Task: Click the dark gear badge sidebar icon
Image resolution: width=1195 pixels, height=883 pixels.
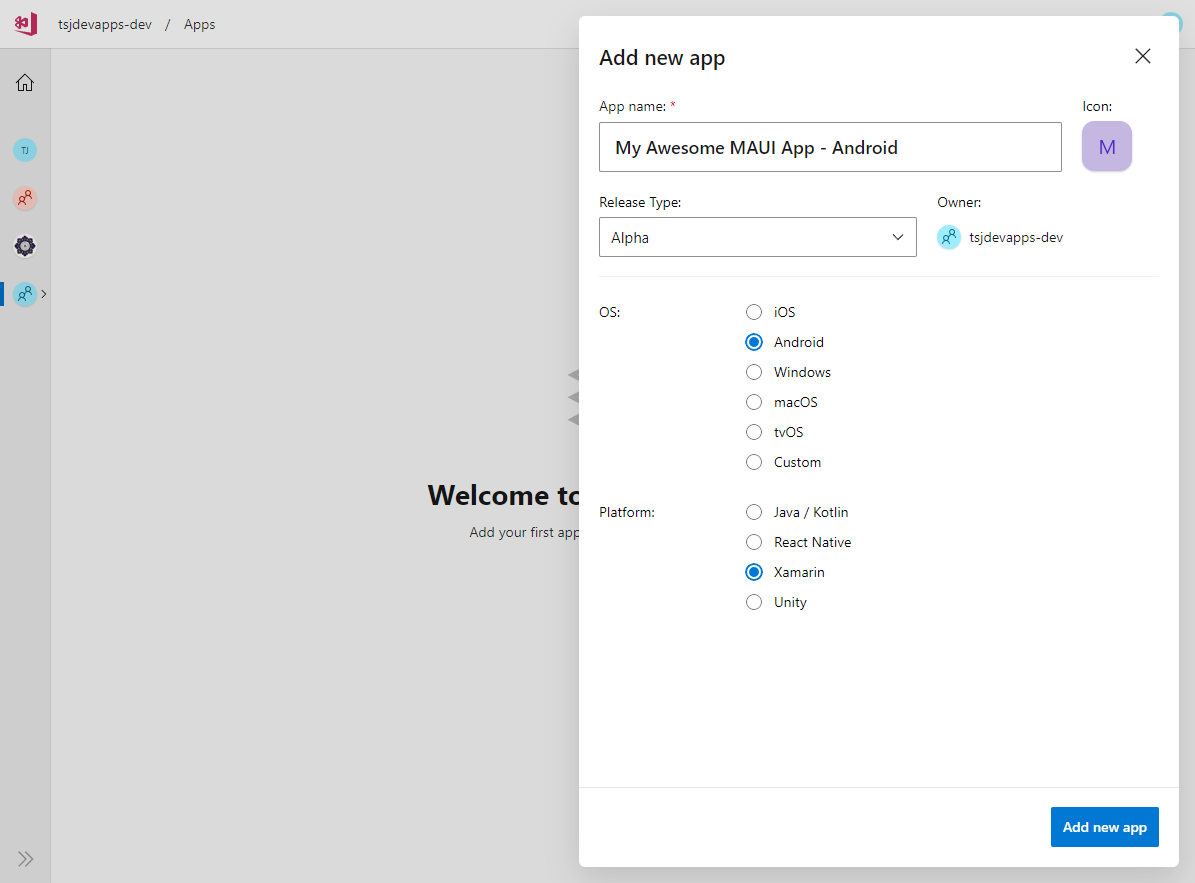Action: click(x=25, y=246)
